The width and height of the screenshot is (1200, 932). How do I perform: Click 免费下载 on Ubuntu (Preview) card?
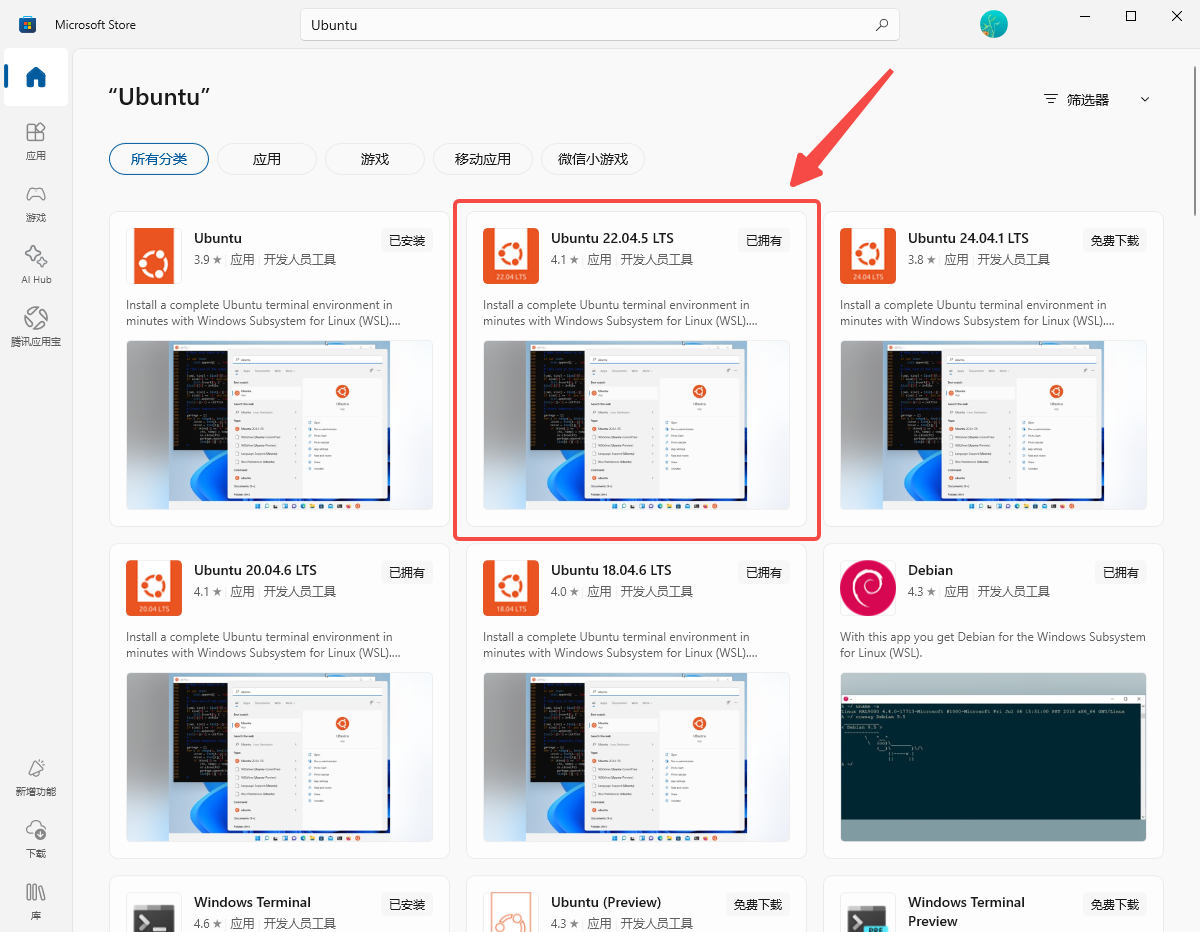pyautogui.click(x=758, y=904)
